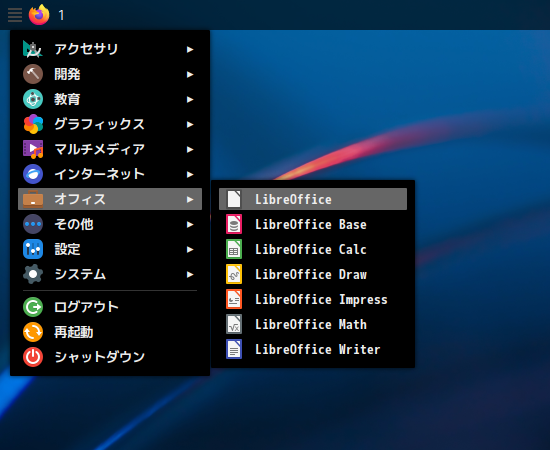Launch LibreOffice Impress

coord(313,299)
